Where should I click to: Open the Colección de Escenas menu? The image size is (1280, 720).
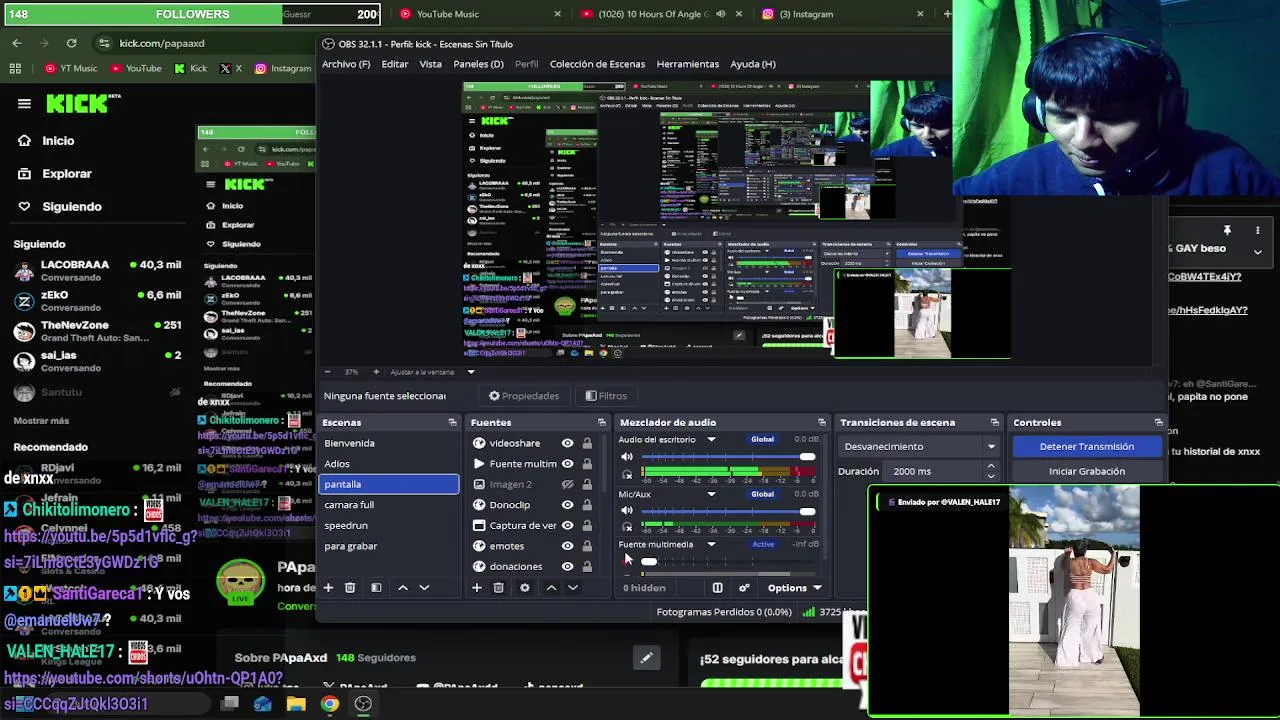[597, 64]
